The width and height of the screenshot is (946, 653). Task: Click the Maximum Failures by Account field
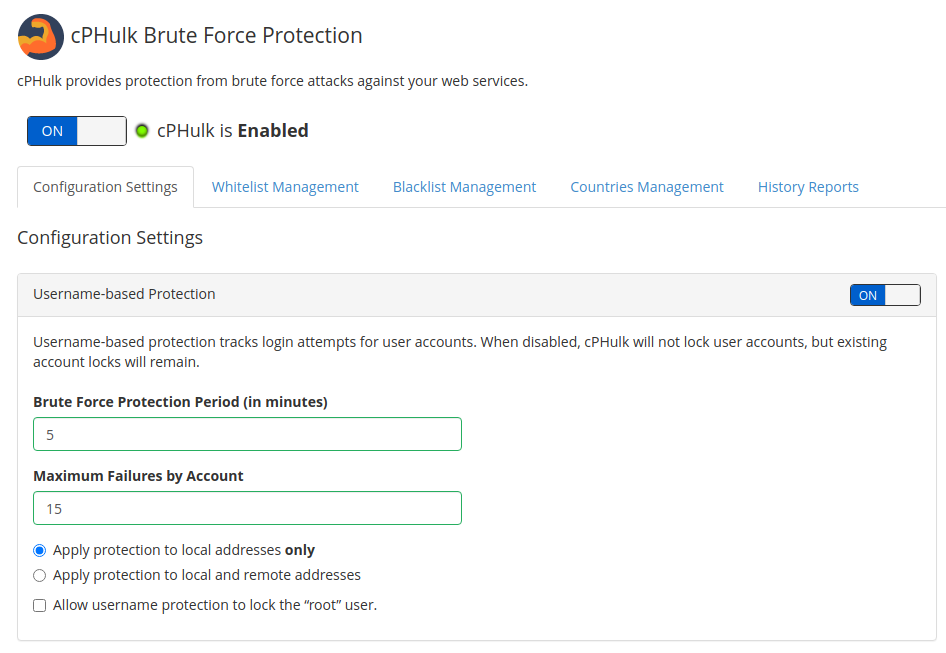(x=247, y=508)
